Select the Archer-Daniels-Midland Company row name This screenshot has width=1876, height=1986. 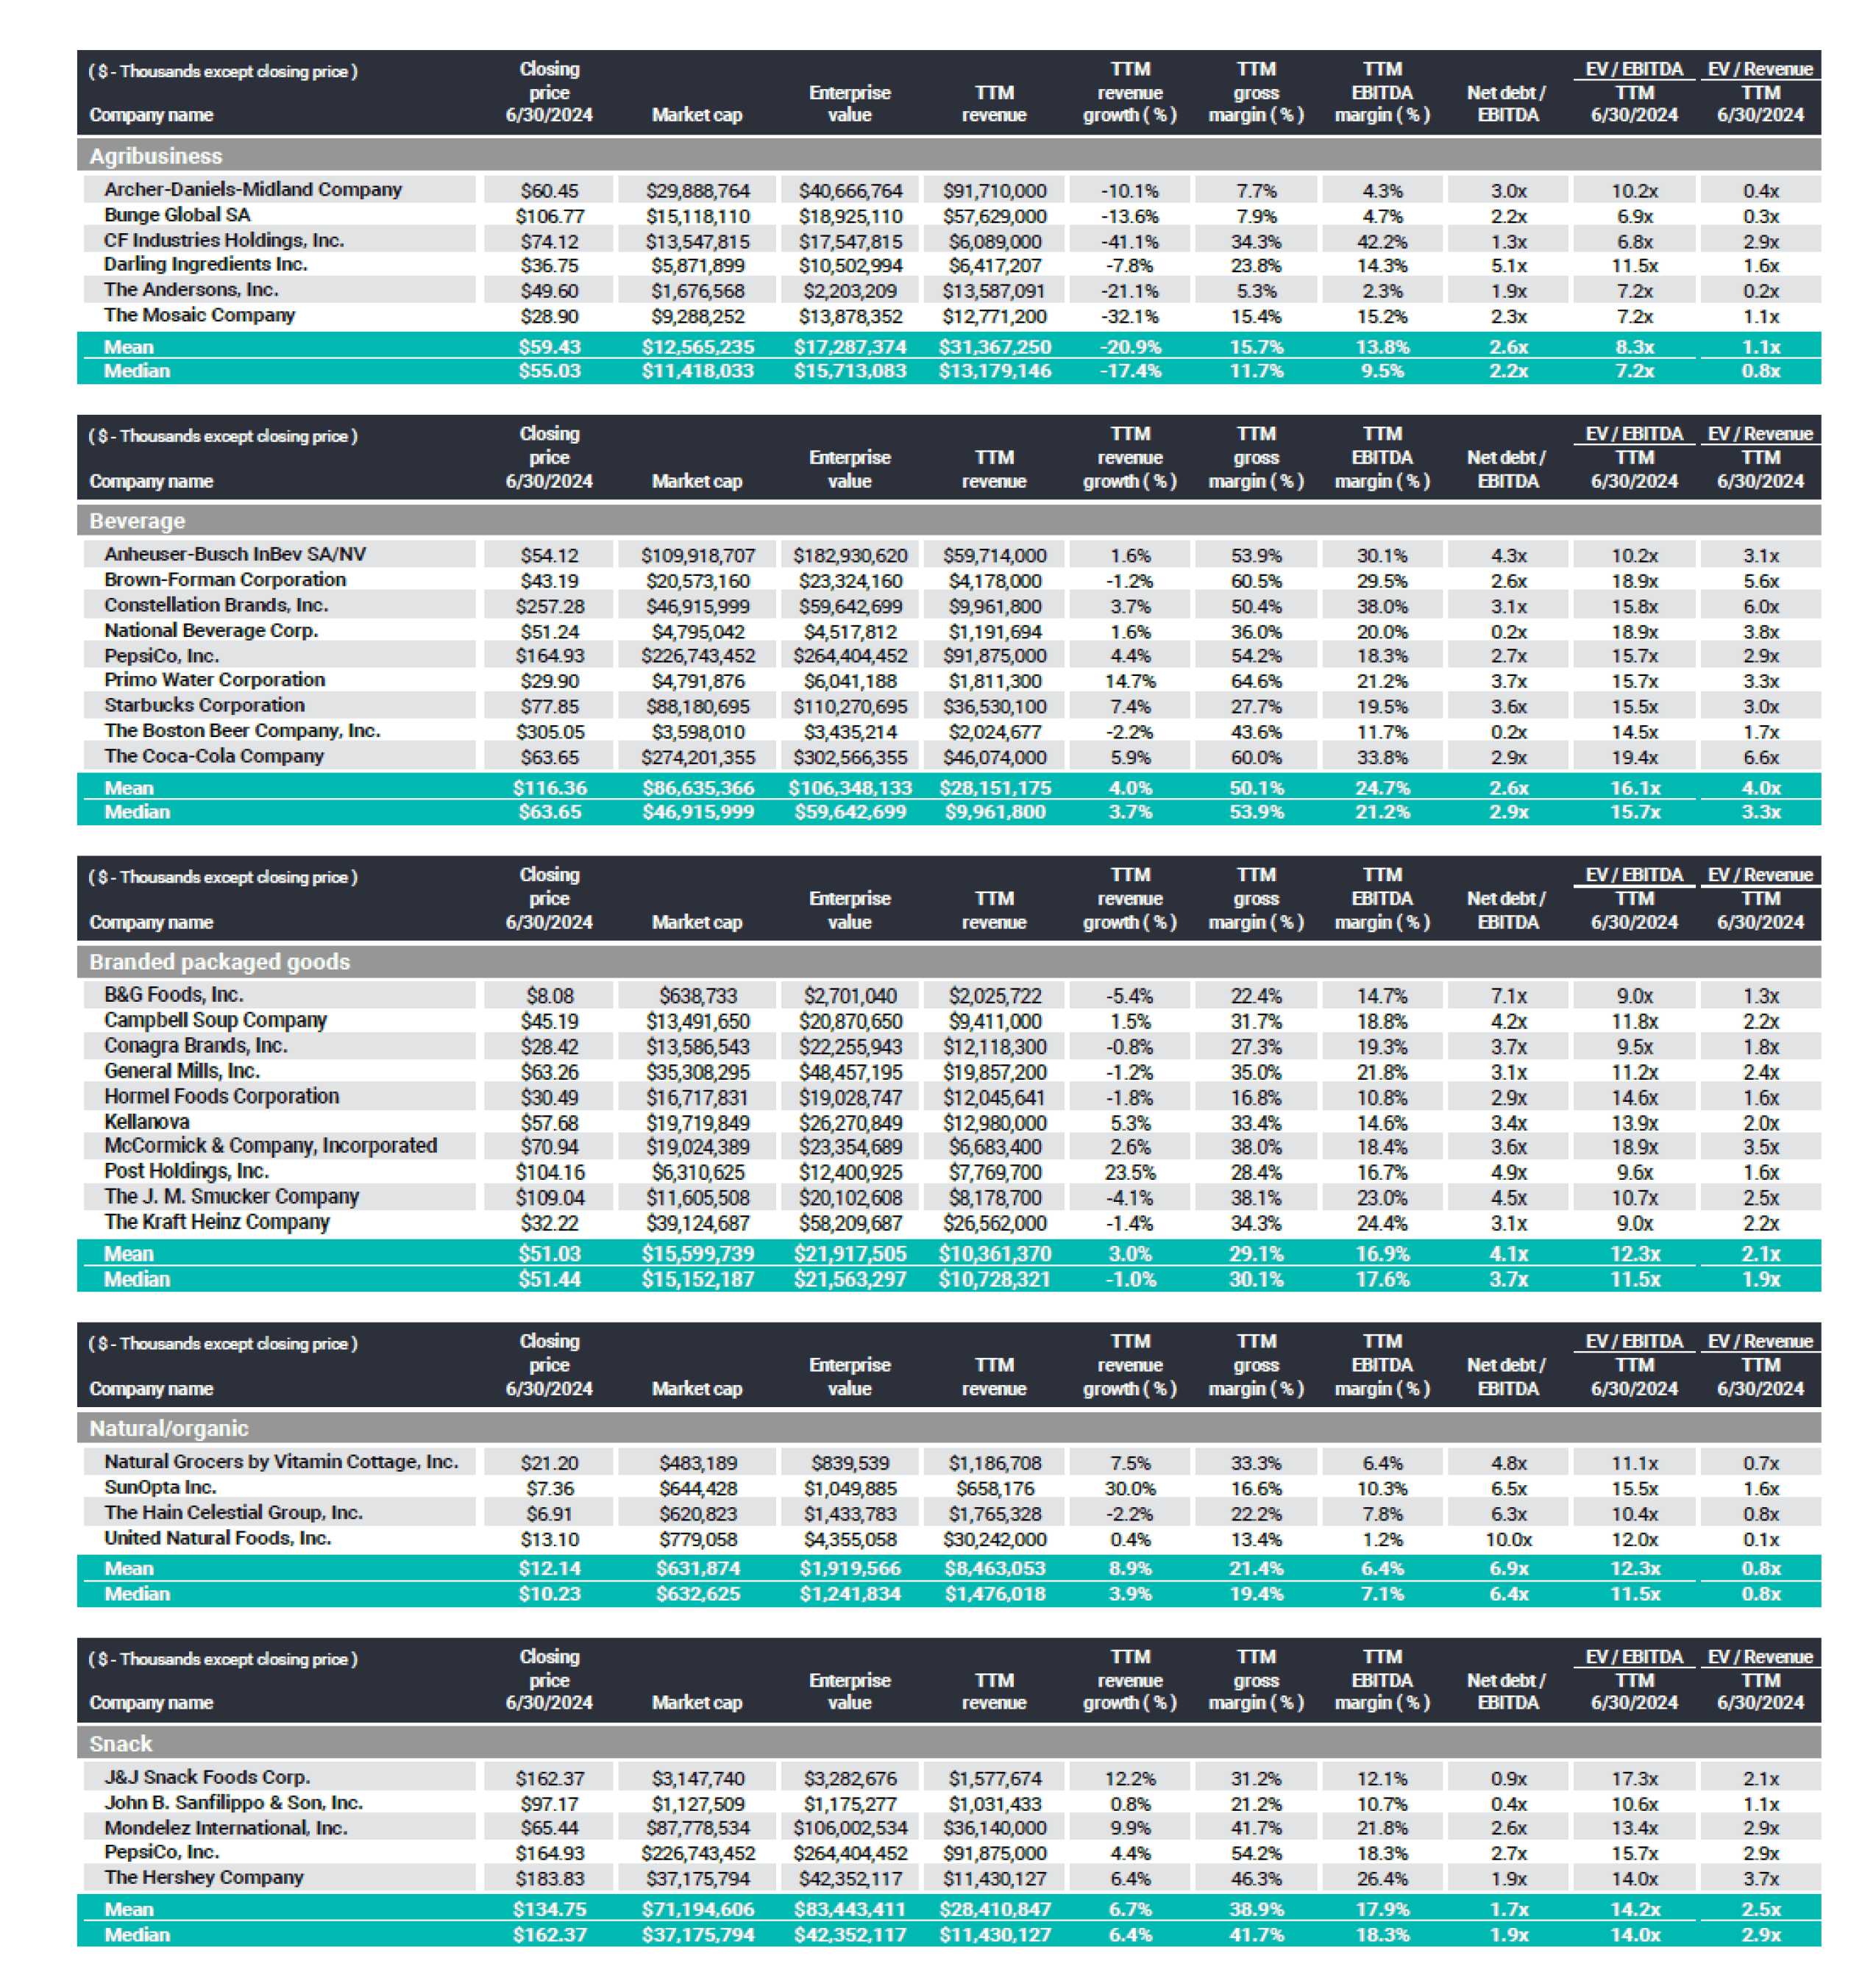(252, 189)
